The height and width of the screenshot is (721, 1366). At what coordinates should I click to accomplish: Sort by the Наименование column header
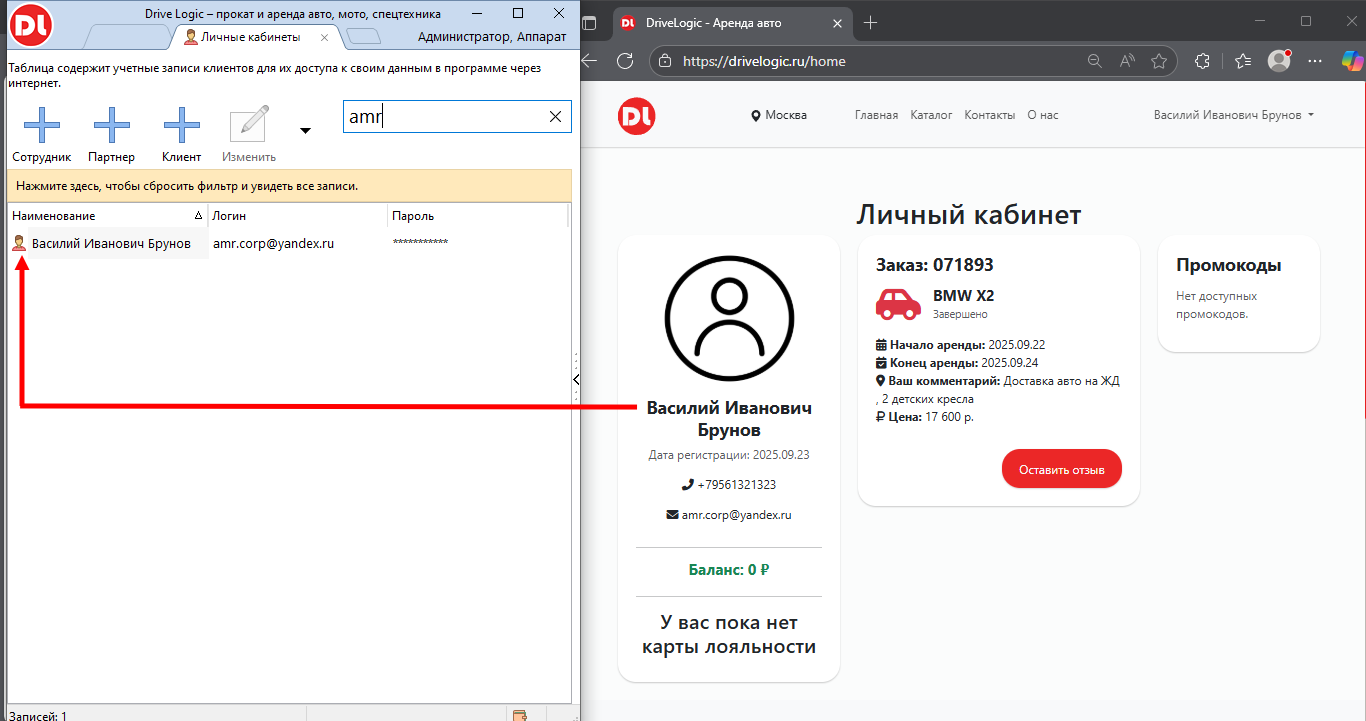tap(107, 216)
